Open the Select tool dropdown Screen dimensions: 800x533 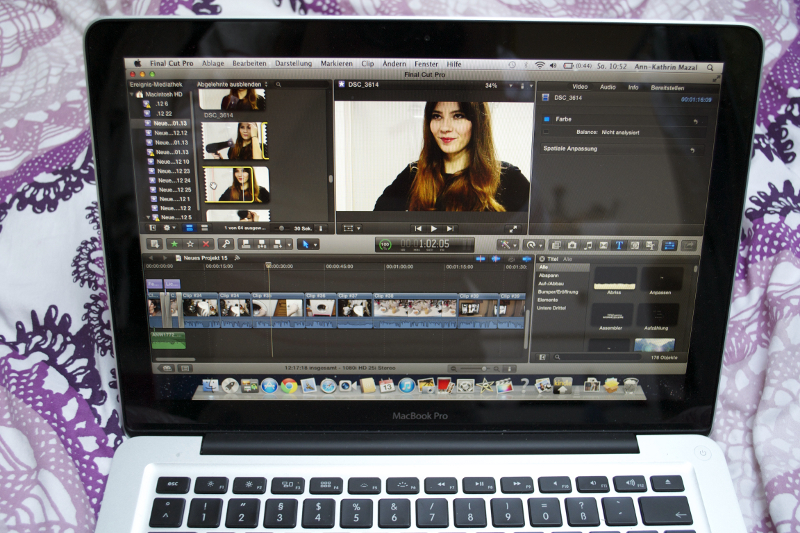308,244
